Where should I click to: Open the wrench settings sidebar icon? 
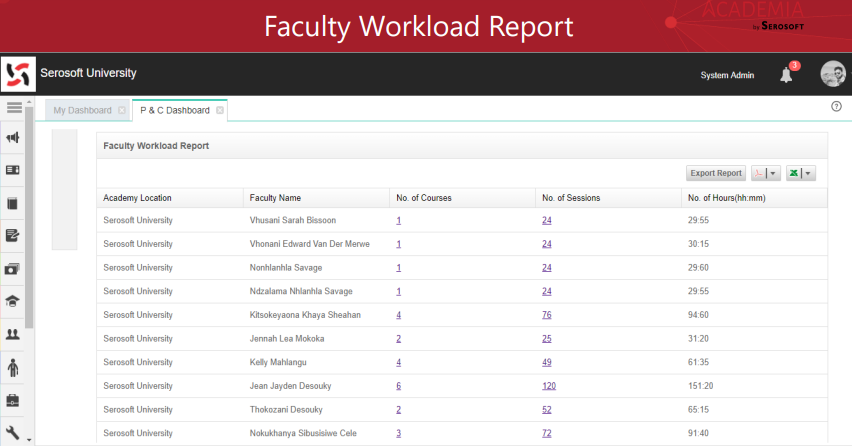[14, 434]
